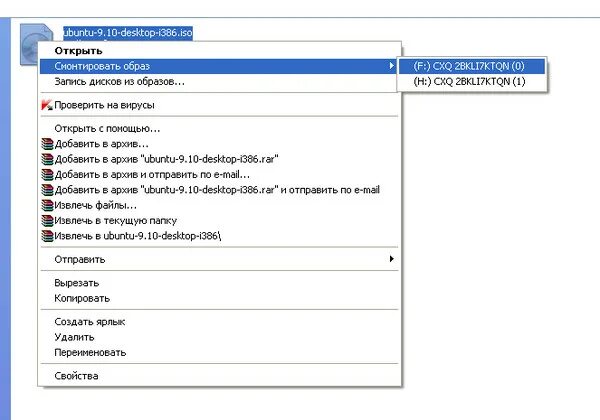The width and height of the screenshot is (600, 420).
Task: Select Копировать in the context menu
Action: 220,298
